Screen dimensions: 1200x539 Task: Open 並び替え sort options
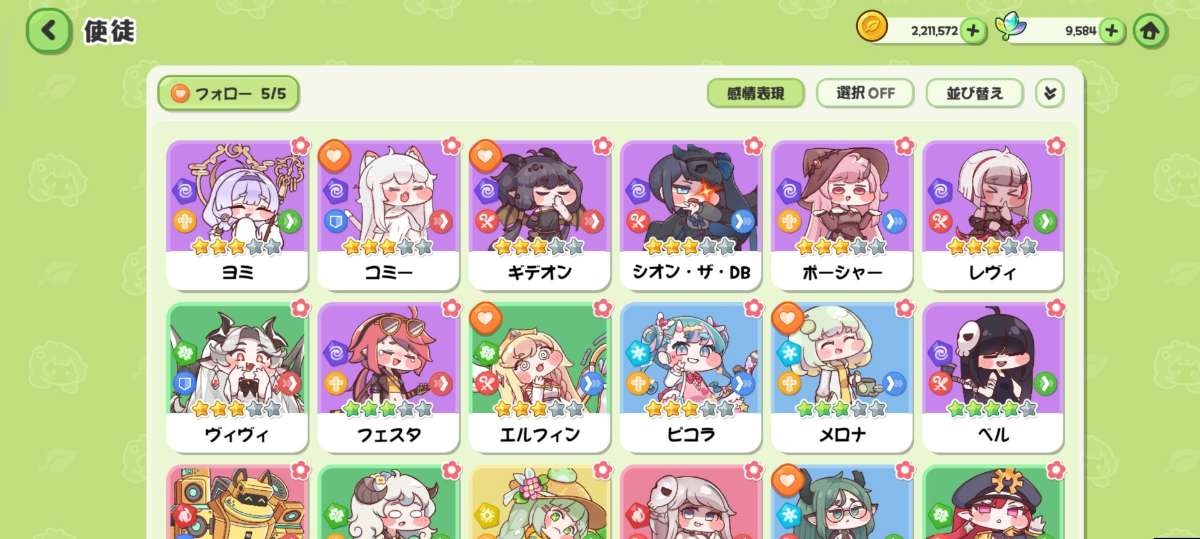point(975,93)
